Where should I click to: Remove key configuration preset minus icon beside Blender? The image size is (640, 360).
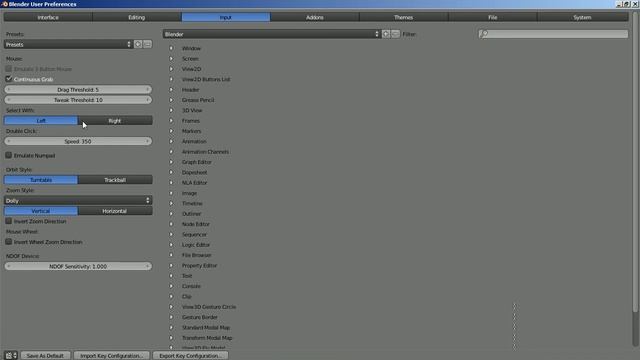[395, 34]
